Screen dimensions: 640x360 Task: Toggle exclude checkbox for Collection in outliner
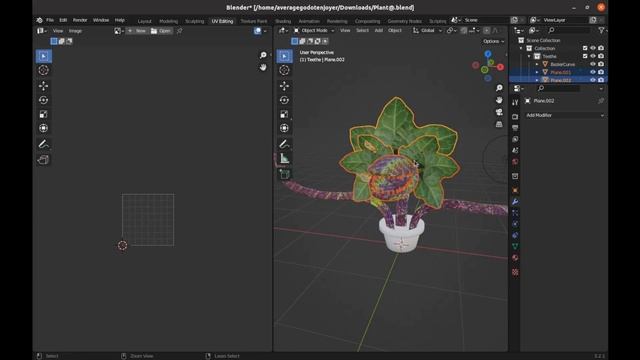(585, 48)
